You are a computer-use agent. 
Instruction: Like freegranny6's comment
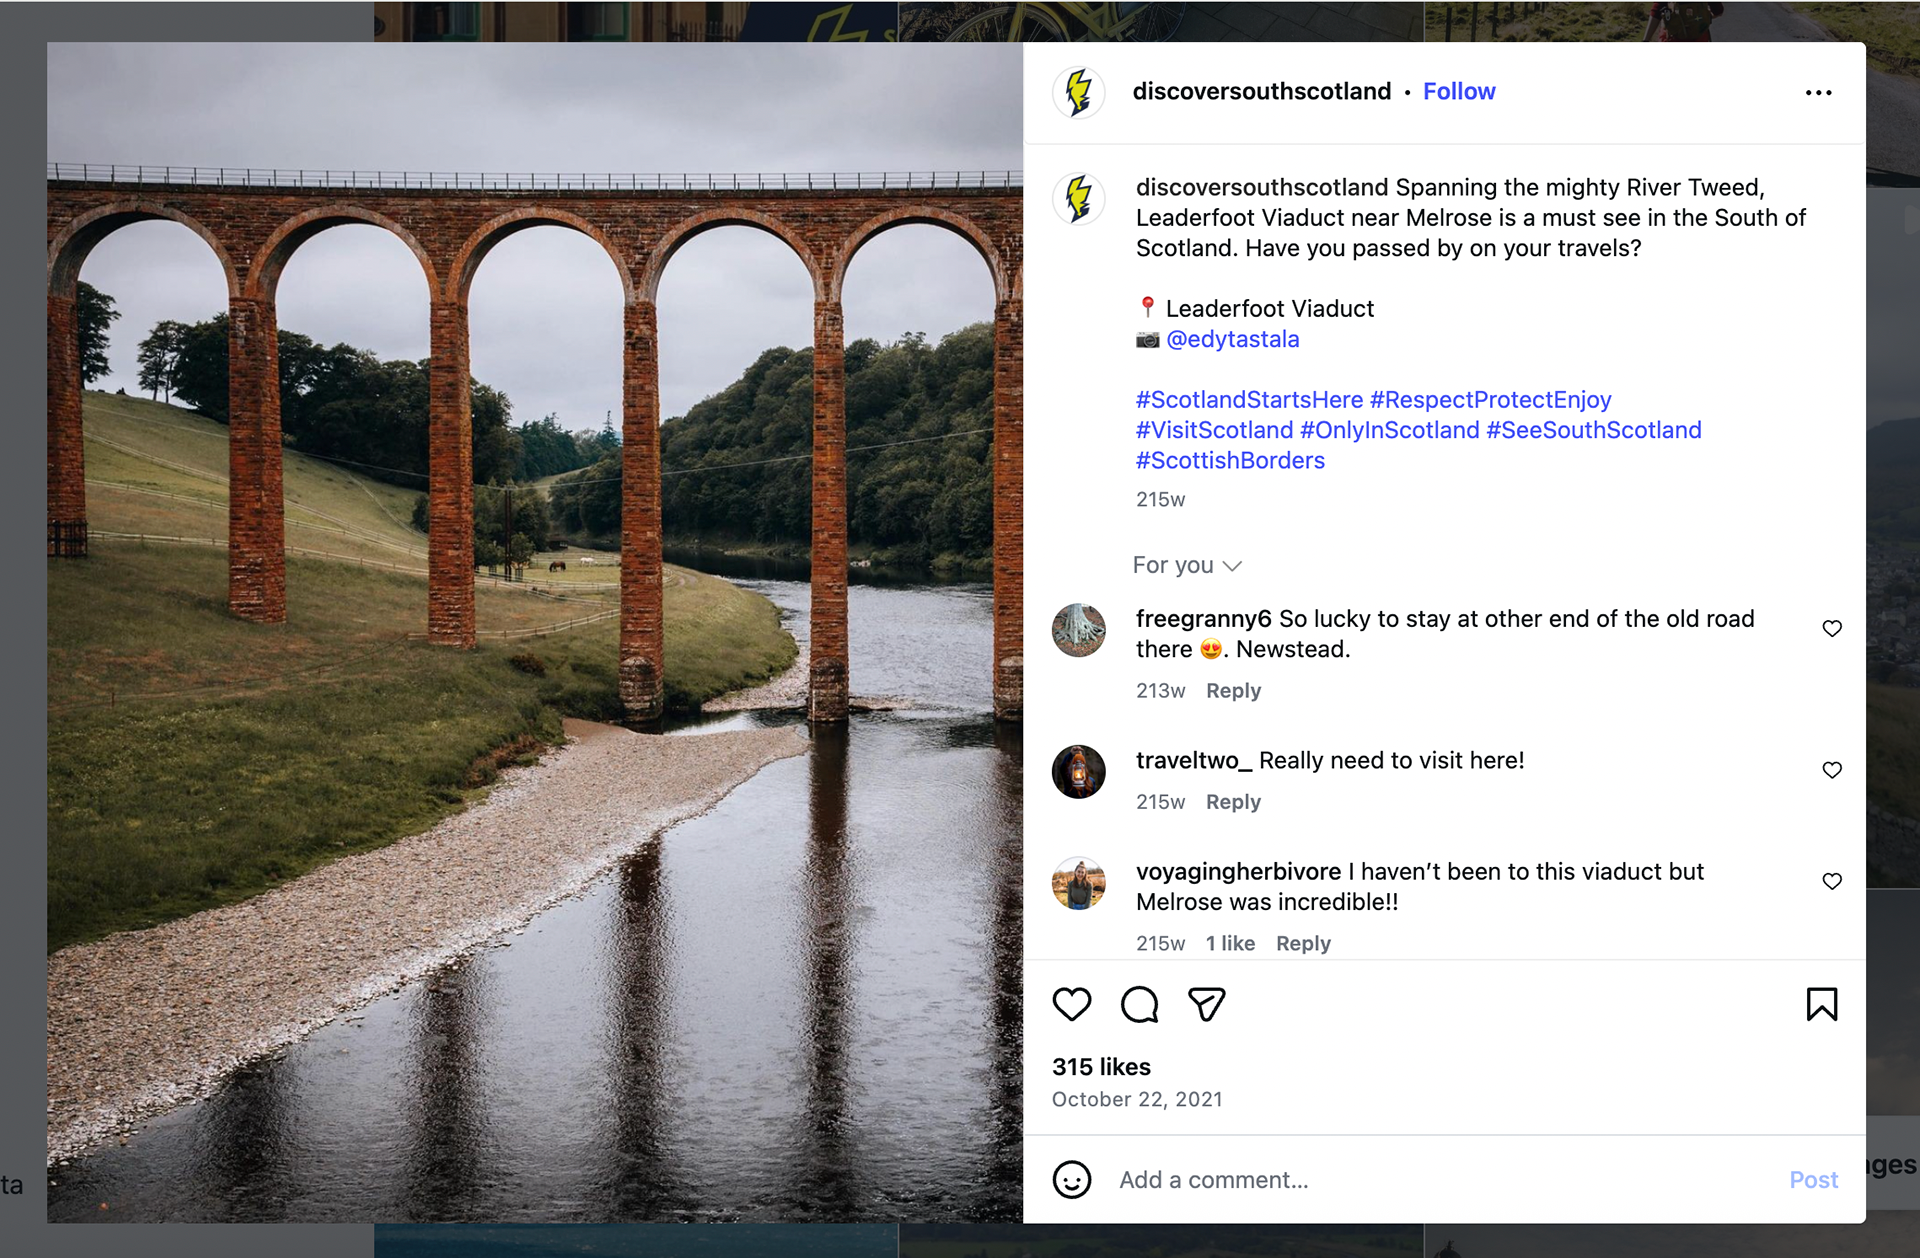coord(1831,628)
